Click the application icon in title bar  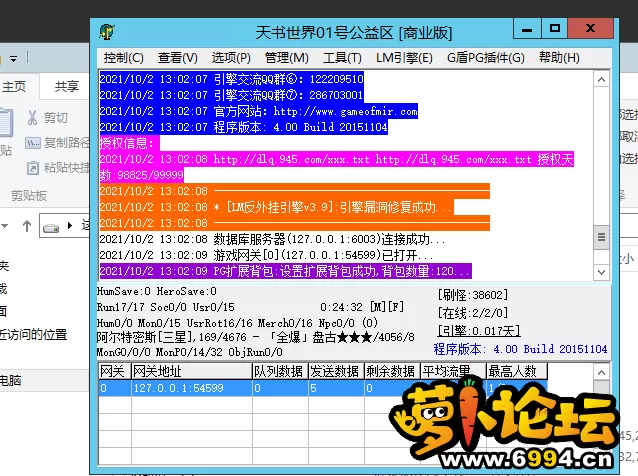107,32
